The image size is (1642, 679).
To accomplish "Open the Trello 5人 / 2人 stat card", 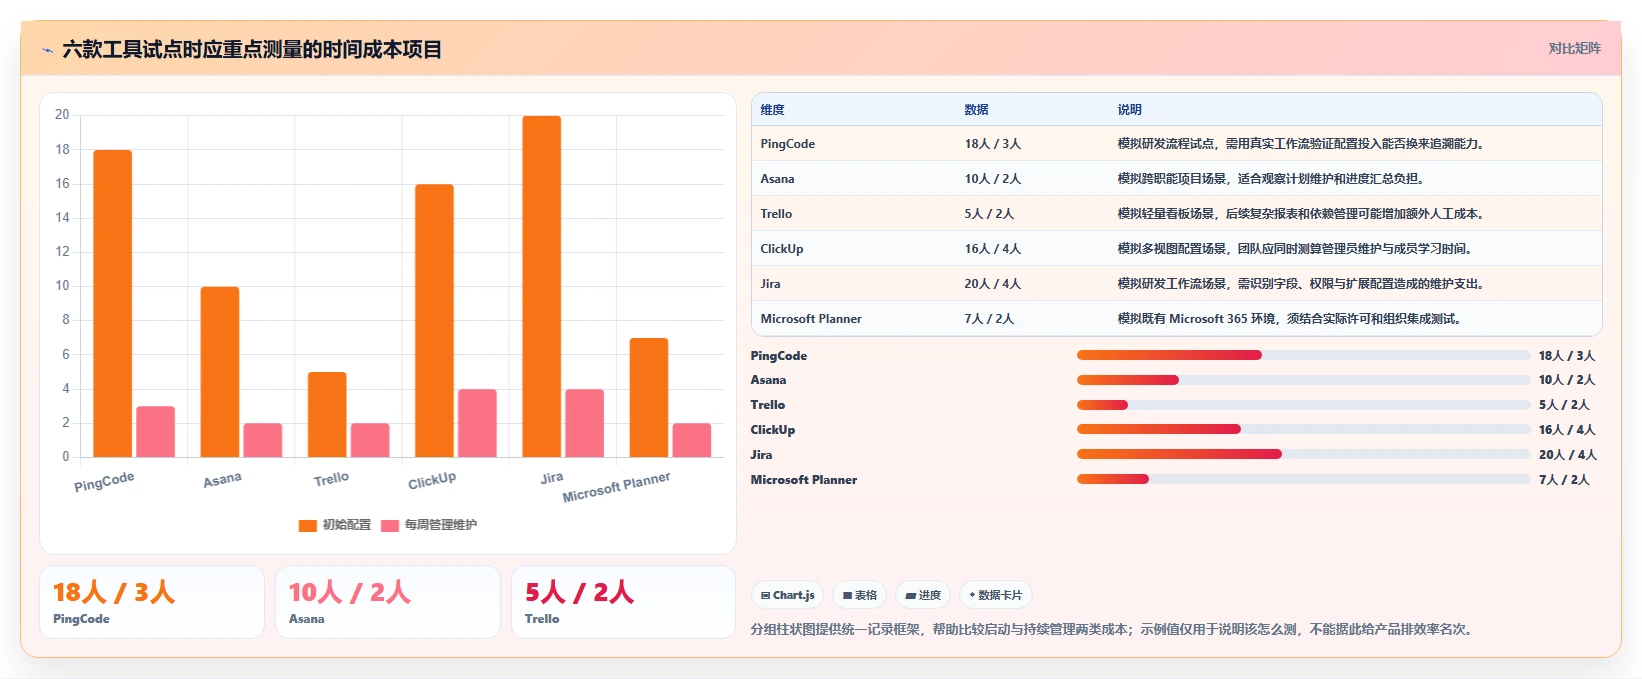I will 623,602.
